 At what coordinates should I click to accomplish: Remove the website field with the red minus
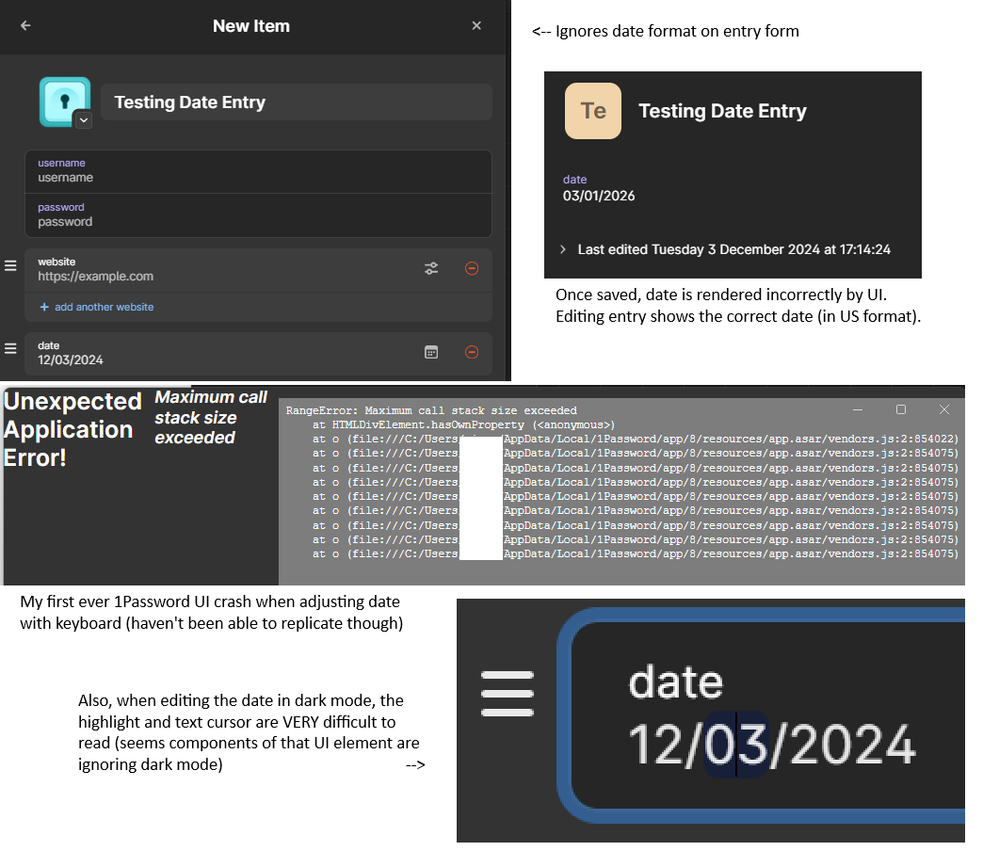click(x=471, y=268)
